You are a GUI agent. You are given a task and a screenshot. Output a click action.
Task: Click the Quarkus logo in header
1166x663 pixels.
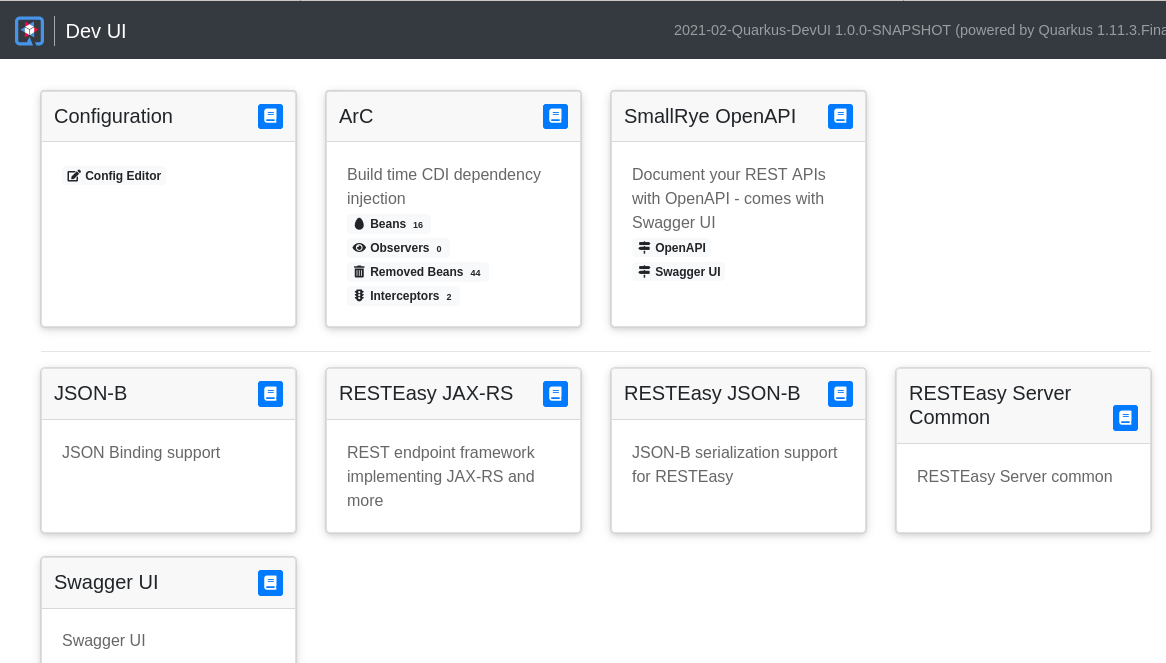tap(30, 31)
